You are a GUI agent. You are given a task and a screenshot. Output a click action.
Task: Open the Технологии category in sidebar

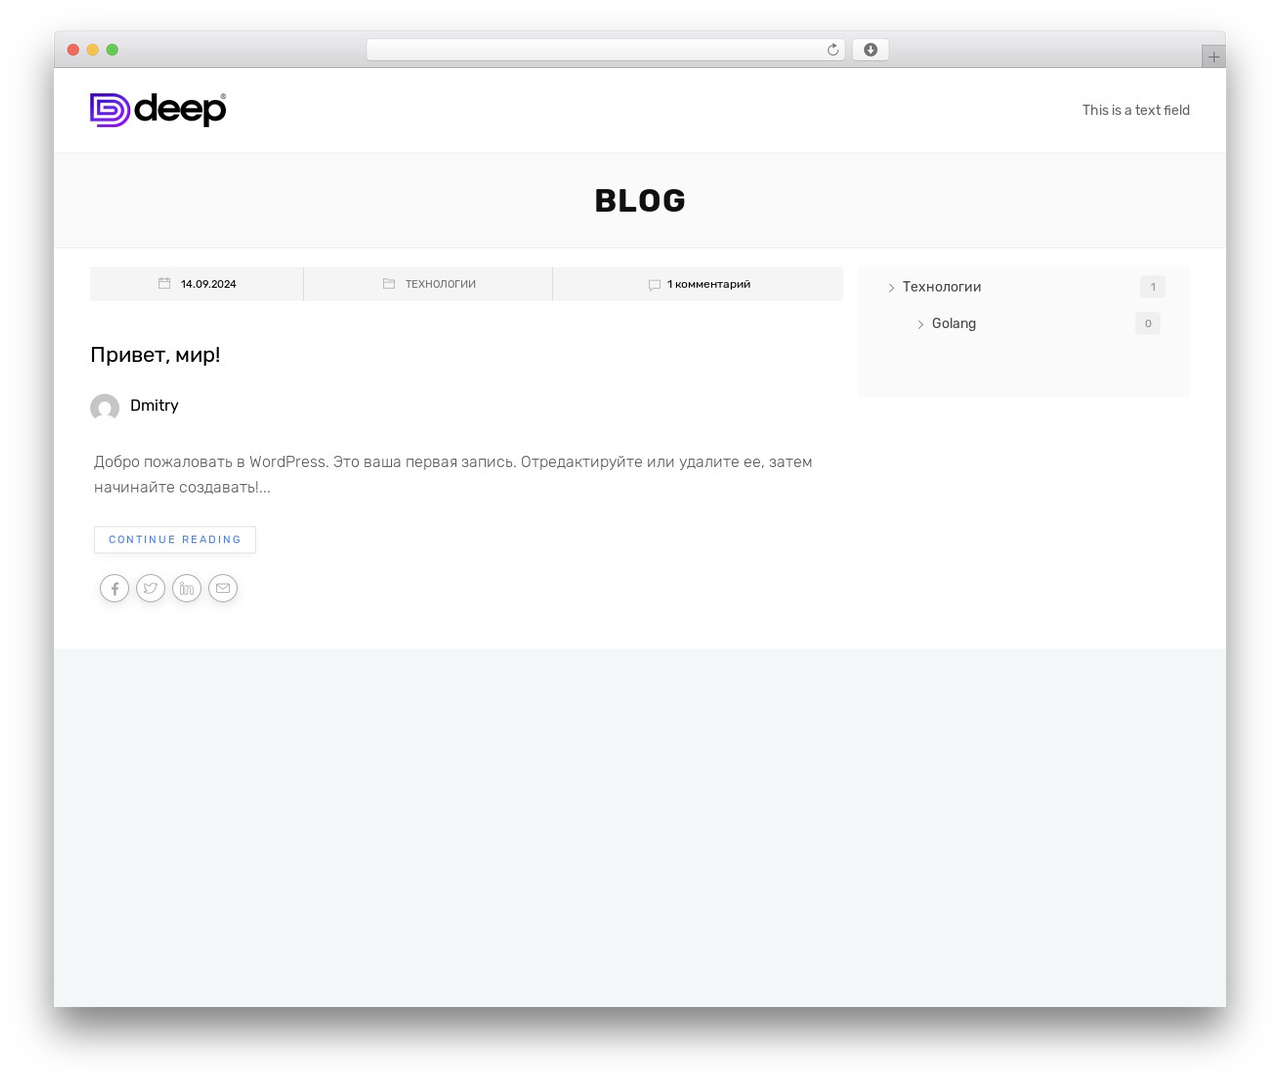click(942, 287)
